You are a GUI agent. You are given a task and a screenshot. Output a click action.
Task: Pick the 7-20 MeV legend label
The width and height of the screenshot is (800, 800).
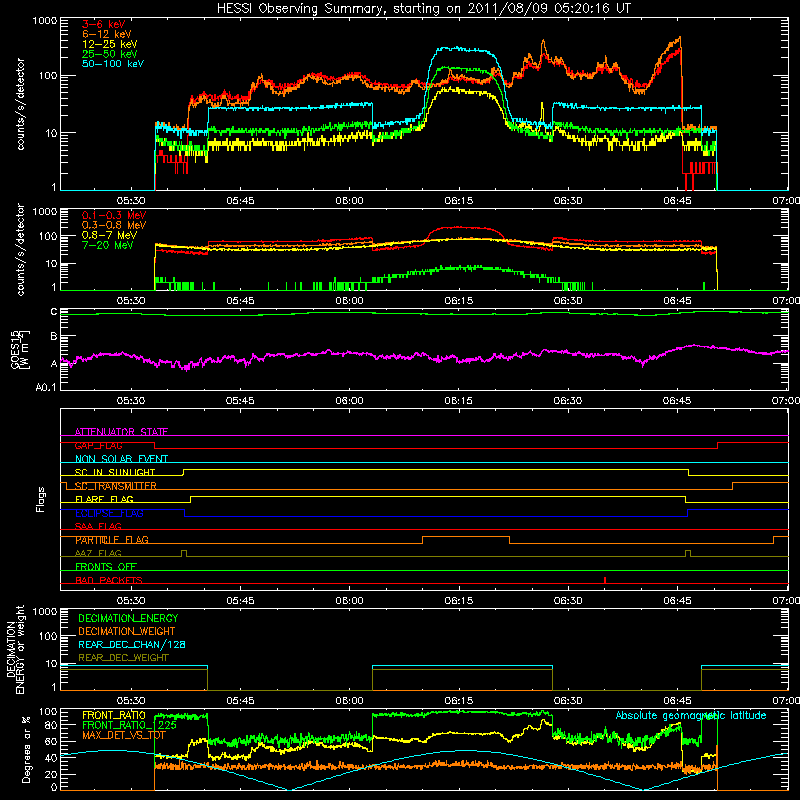tap(108, 245)
